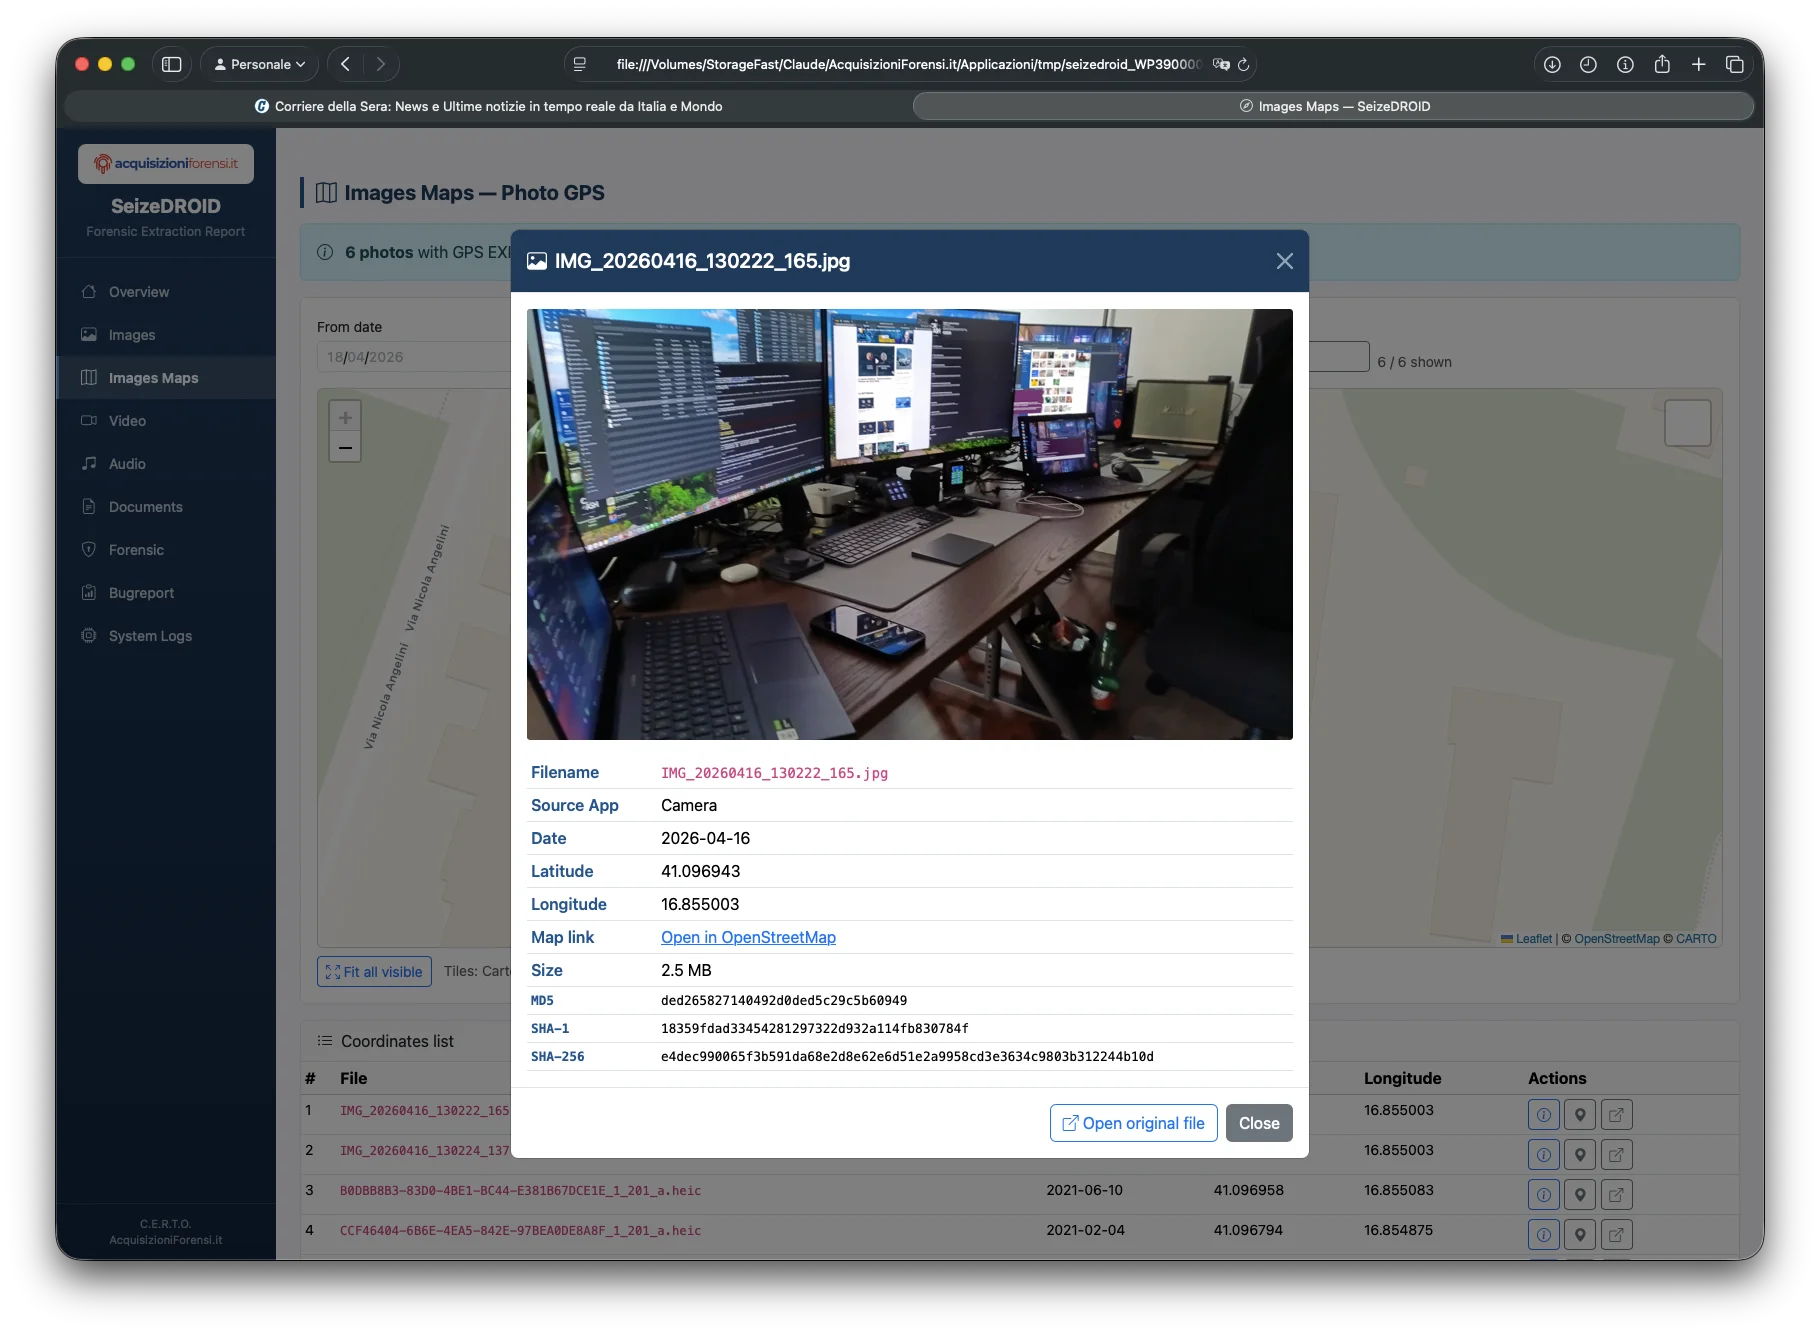Open the Open in OpenStreetMap link
The width and height of the screenshot is (1820, 1334).
(x=748, y=937)
